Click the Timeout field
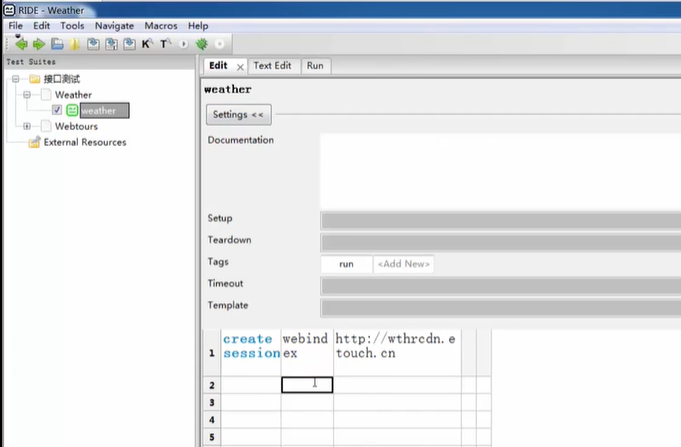 pyautogui.click(x=501, y=286)
